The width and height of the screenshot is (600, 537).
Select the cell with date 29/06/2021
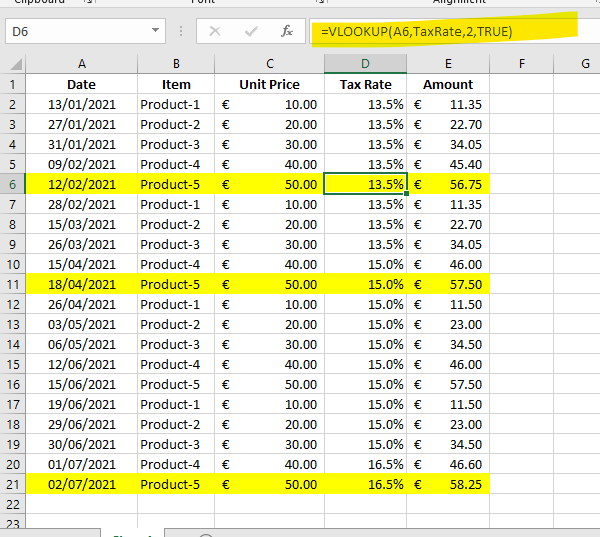click(x=82, y=424)
